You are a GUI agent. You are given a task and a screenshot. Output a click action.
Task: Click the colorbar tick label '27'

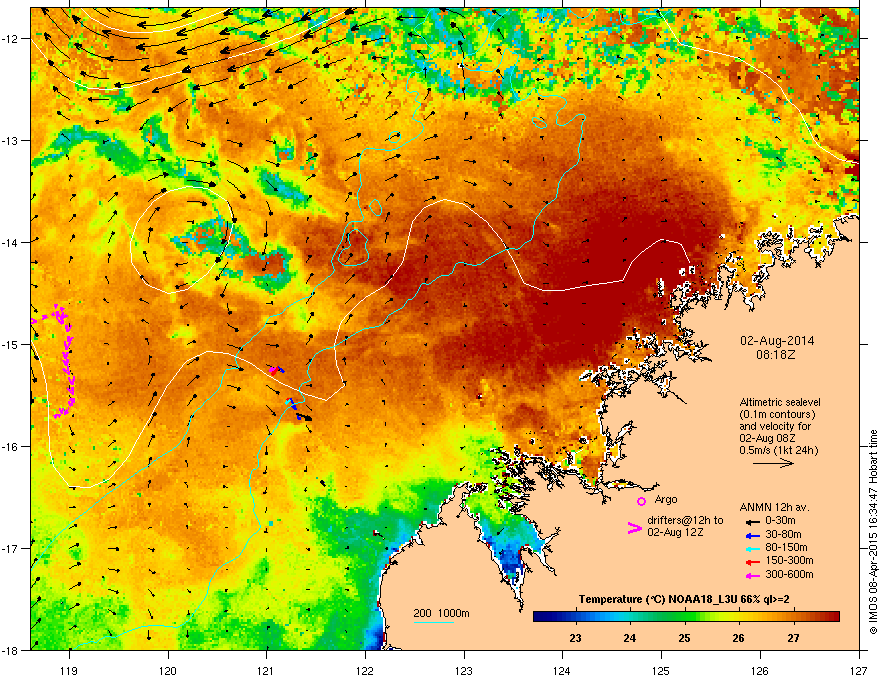click(x=793, y=638)
